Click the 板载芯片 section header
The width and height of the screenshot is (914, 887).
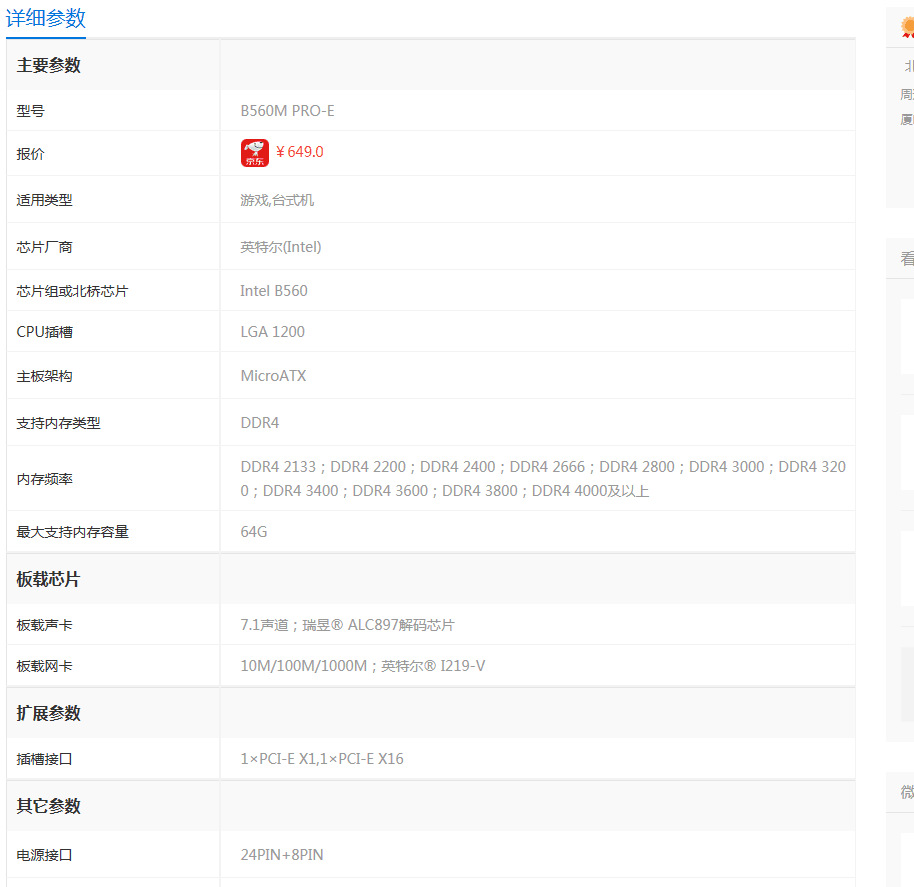(49, 580)
